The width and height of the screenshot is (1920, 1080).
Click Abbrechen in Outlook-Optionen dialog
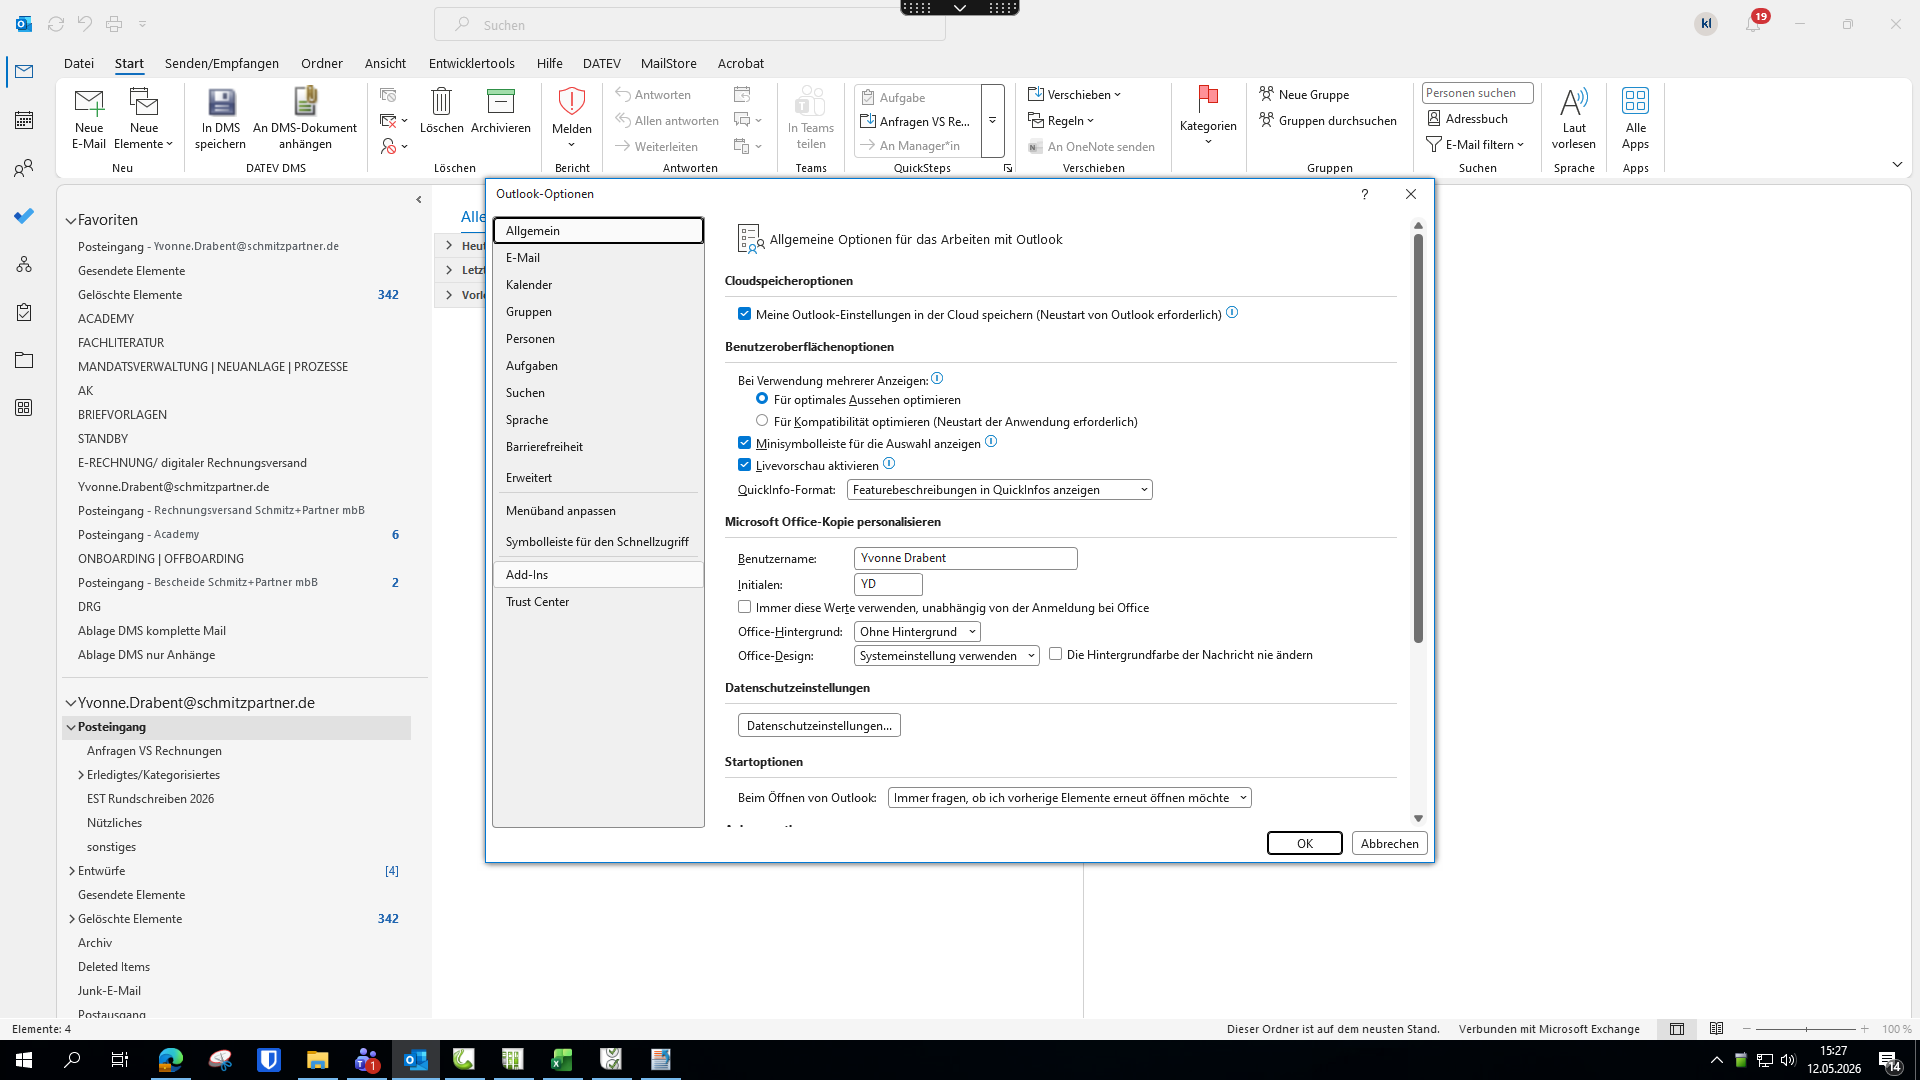click(1389, 843)
